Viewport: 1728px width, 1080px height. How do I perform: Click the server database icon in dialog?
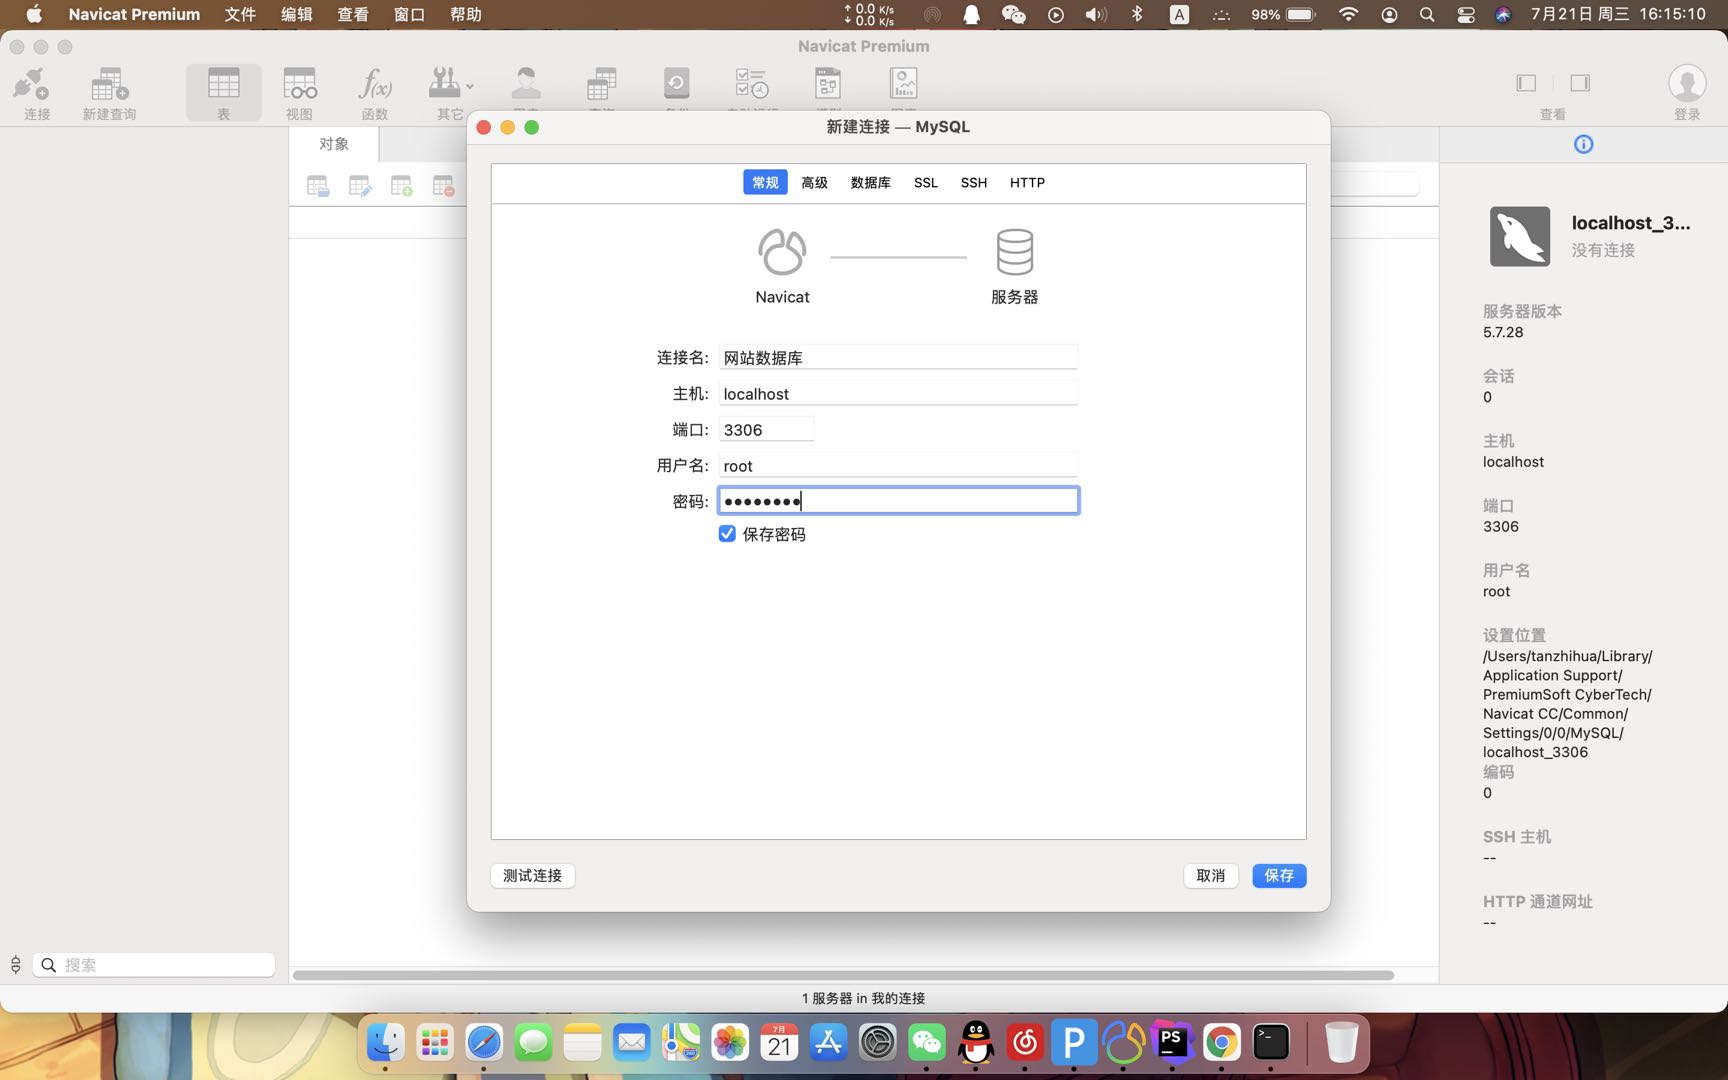[1014, 252]
